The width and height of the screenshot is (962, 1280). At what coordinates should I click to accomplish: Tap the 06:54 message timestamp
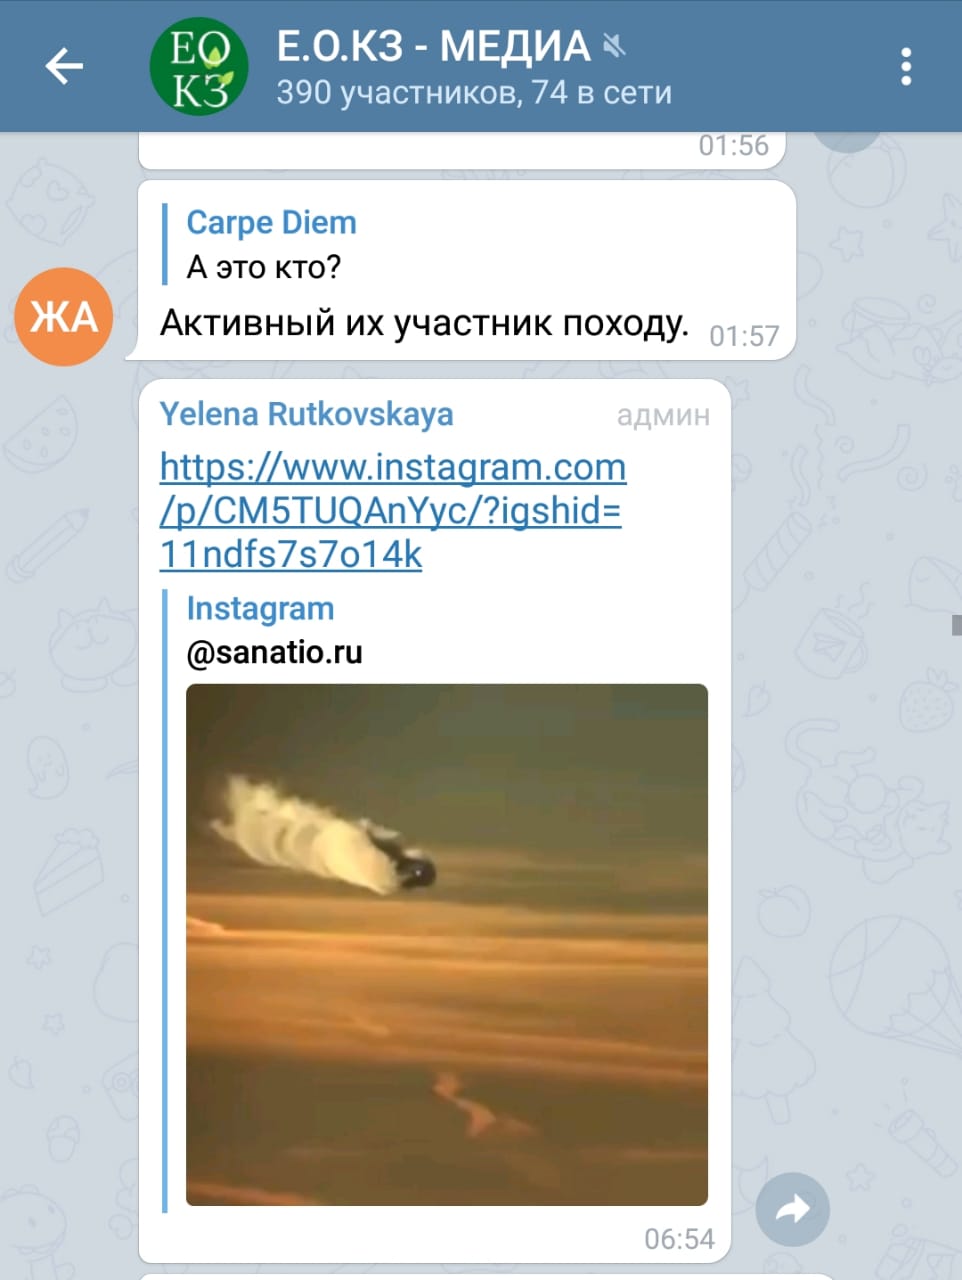click(679, 1239)
